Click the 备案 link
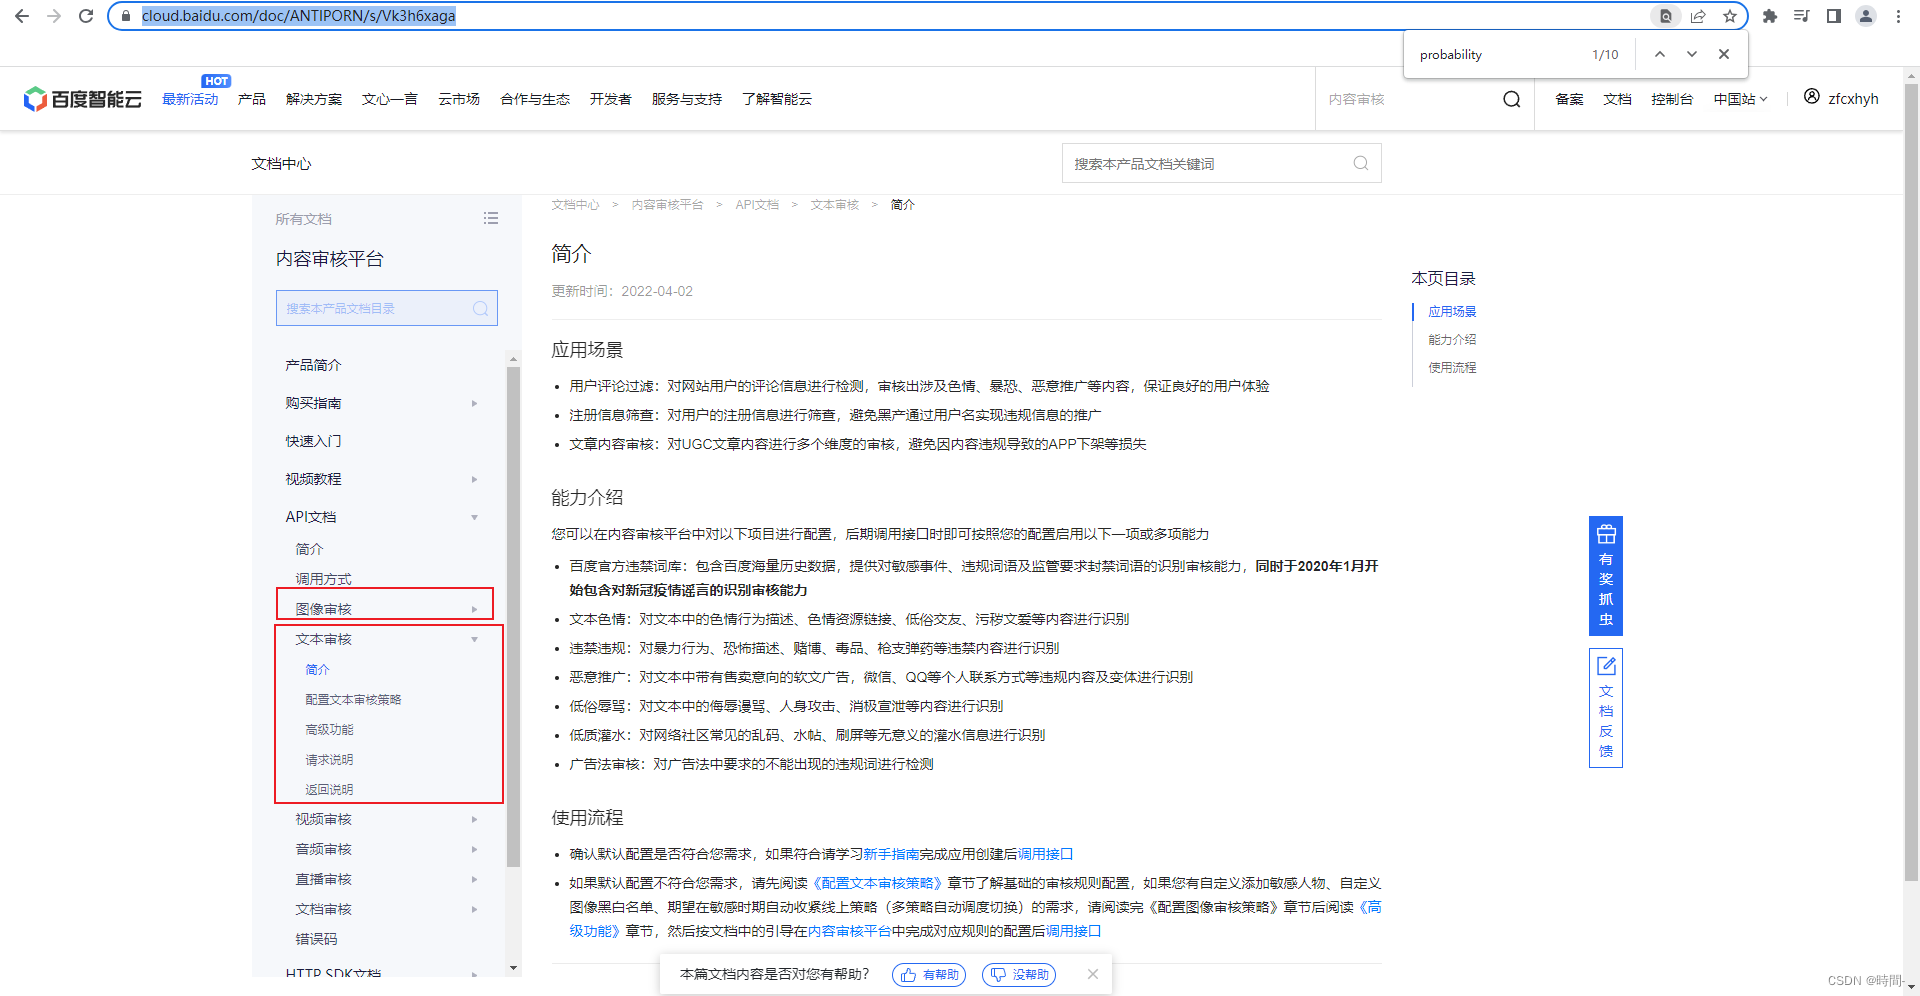 (1569, 99)
